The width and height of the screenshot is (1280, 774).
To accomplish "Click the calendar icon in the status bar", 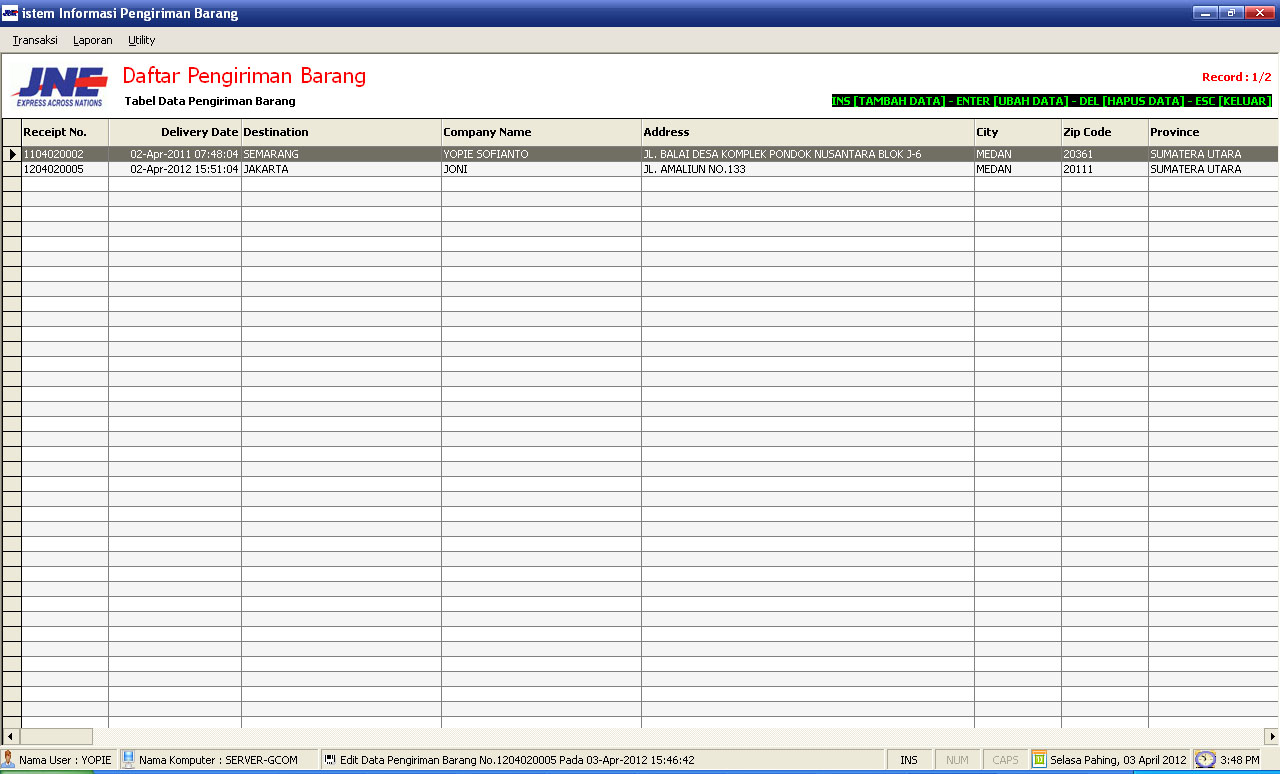I will (1039, 760).
